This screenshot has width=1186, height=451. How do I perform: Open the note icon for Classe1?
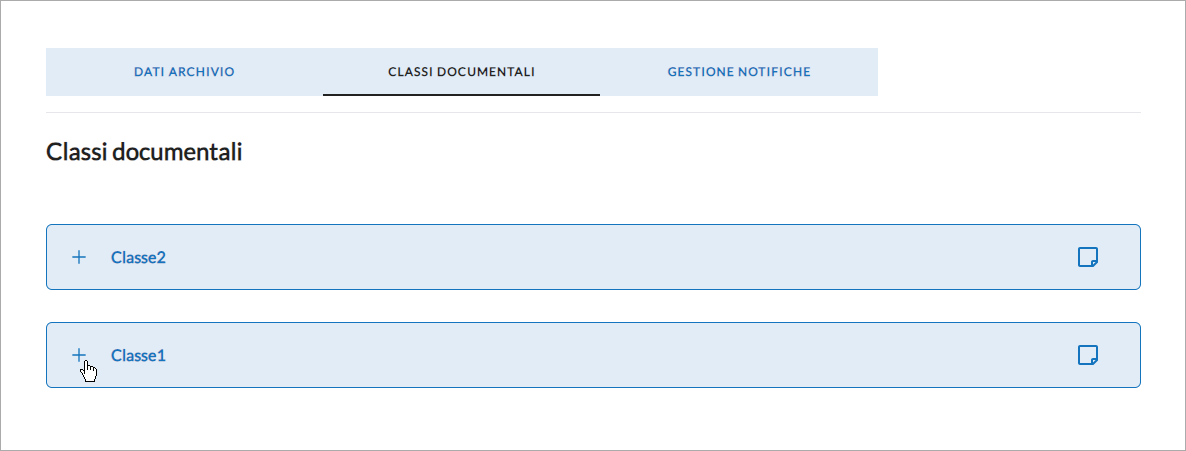1088,355
